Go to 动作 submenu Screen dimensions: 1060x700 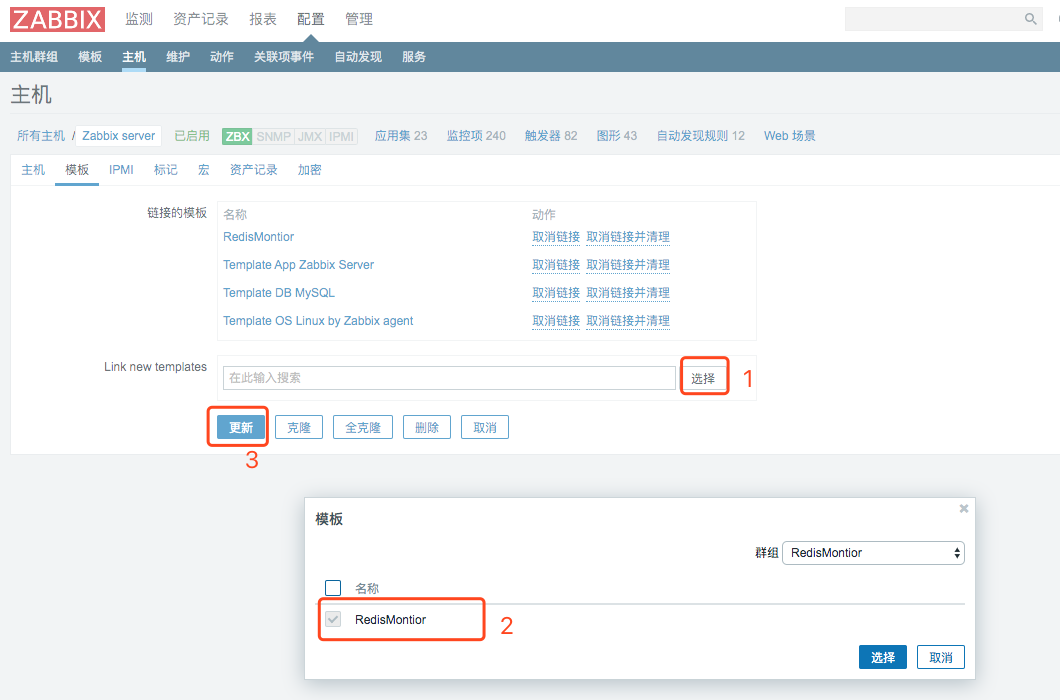pyautogui.click(x=222, y=57)
